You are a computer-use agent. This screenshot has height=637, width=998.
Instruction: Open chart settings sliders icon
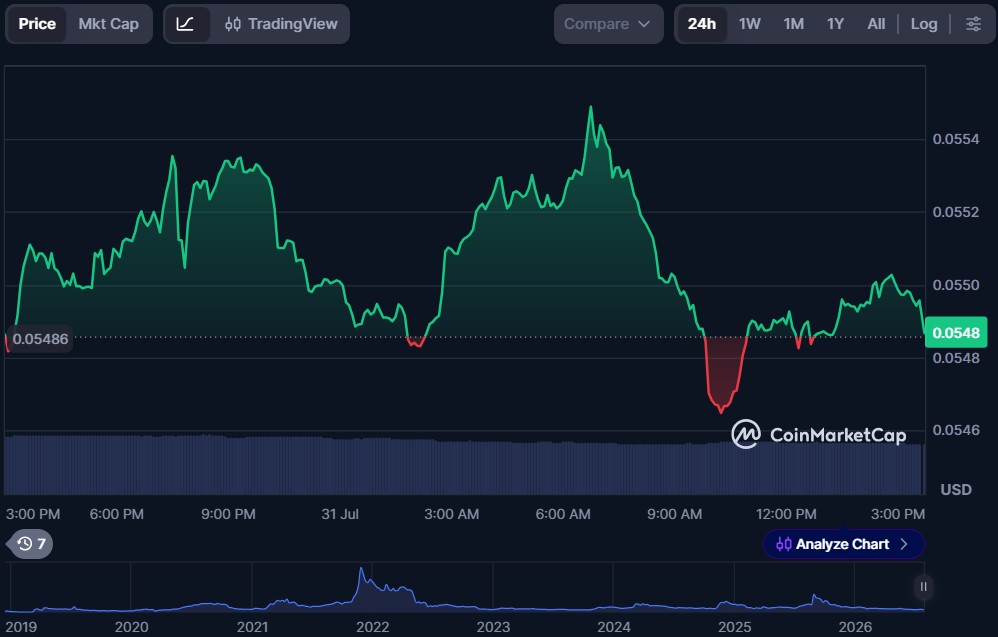coord(973,24)
